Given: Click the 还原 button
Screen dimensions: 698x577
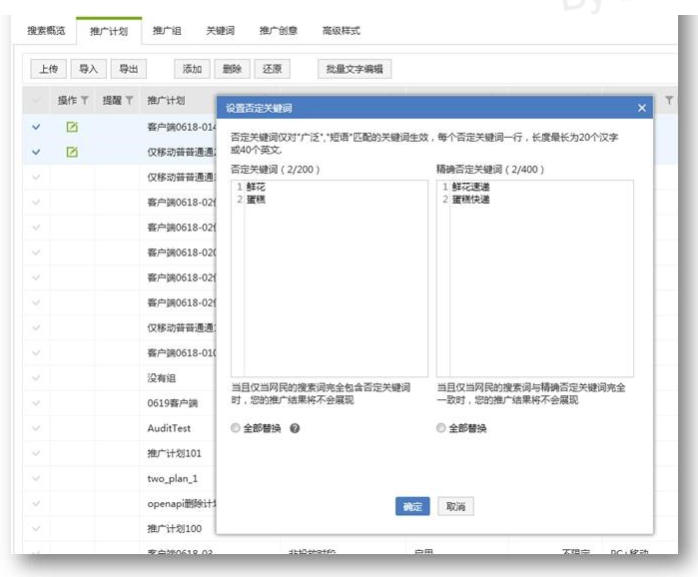Looking at the screenshot, I should coord(272,69).
